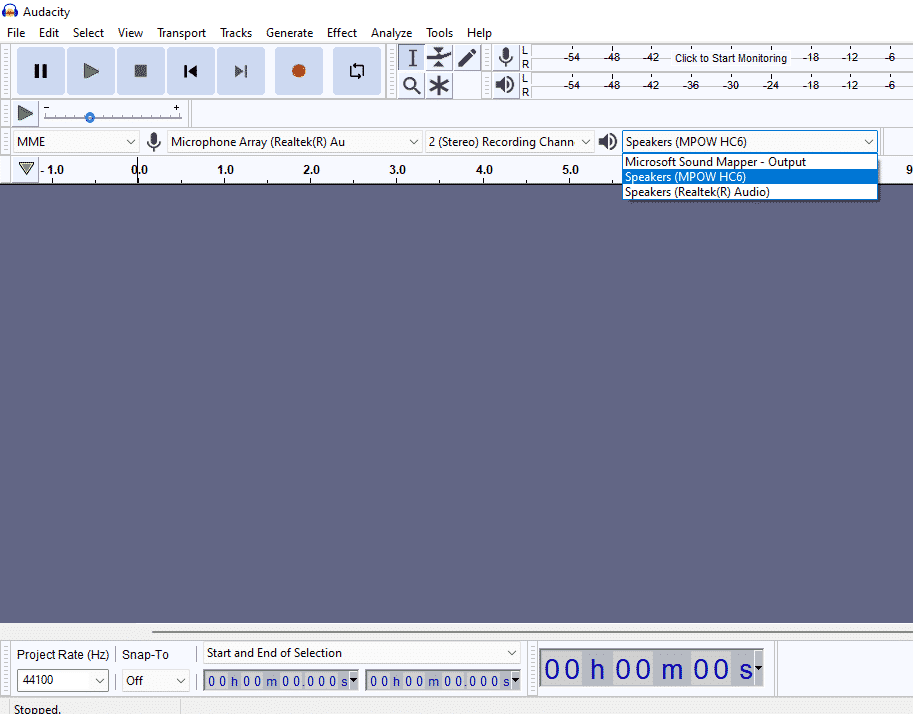Open the Effect menu
This screenshot has width=913, height=714.
342,33
